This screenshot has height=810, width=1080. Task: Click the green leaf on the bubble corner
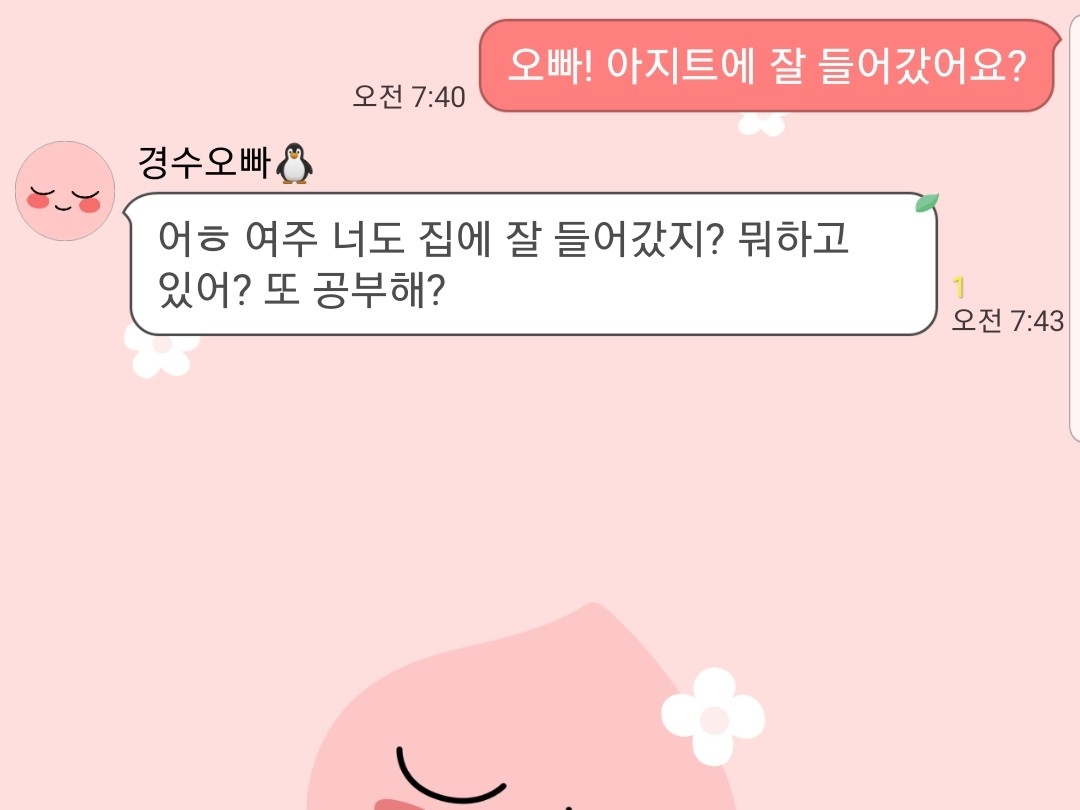(x=926, y=202)
